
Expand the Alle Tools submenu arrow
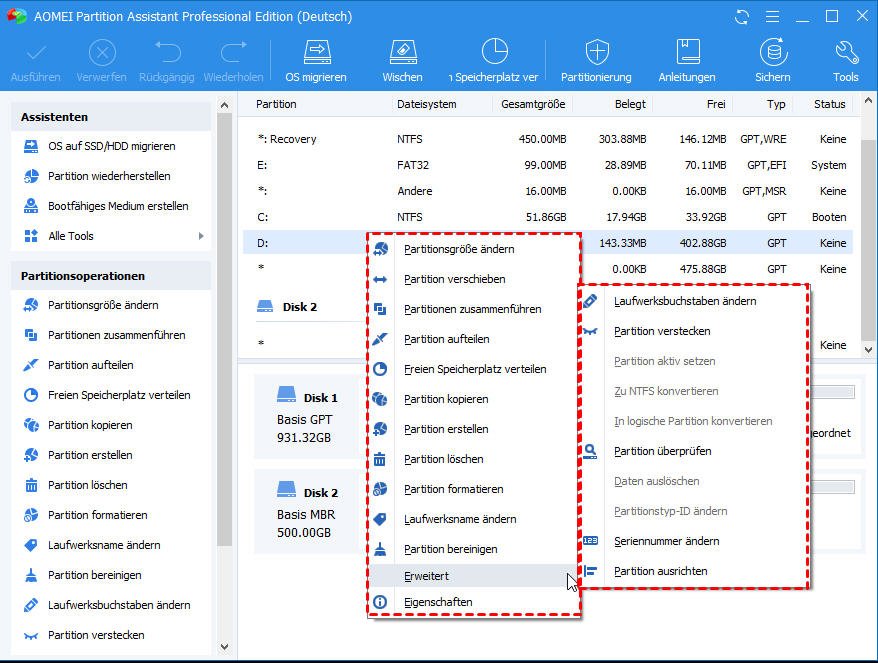(201, 236)
